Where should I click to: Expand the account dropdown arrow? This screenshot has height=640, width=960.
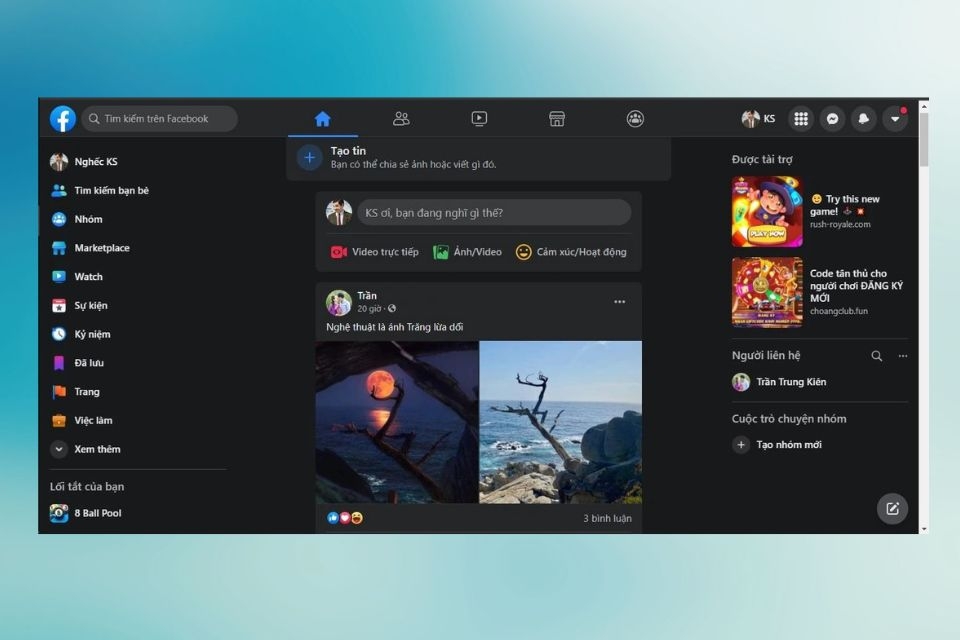click(x=894, y=119)
